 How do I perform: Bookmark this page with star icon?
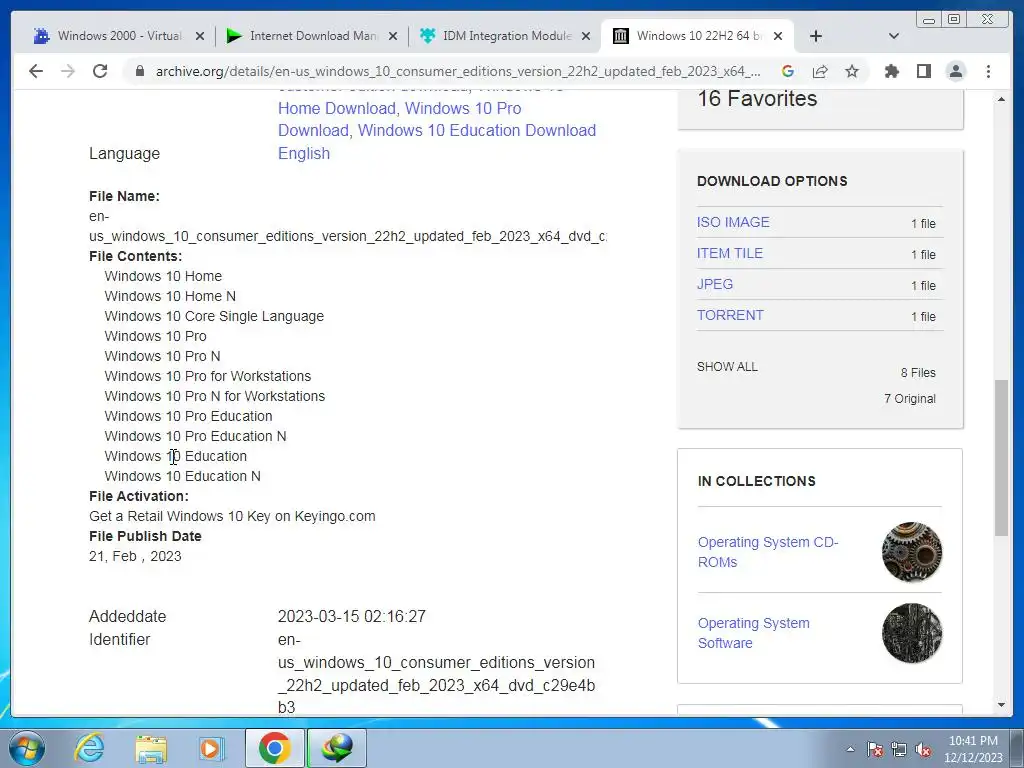(x=852, y=71)
